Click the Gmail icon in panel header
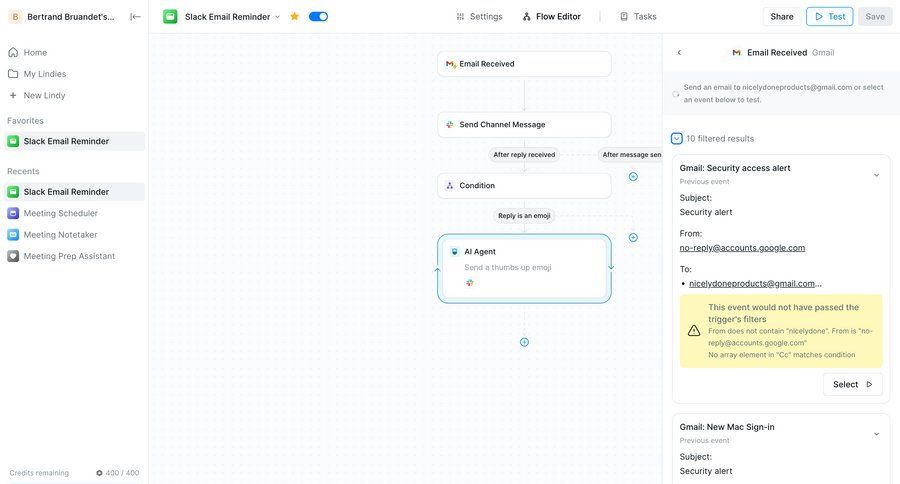 point(736,52)
